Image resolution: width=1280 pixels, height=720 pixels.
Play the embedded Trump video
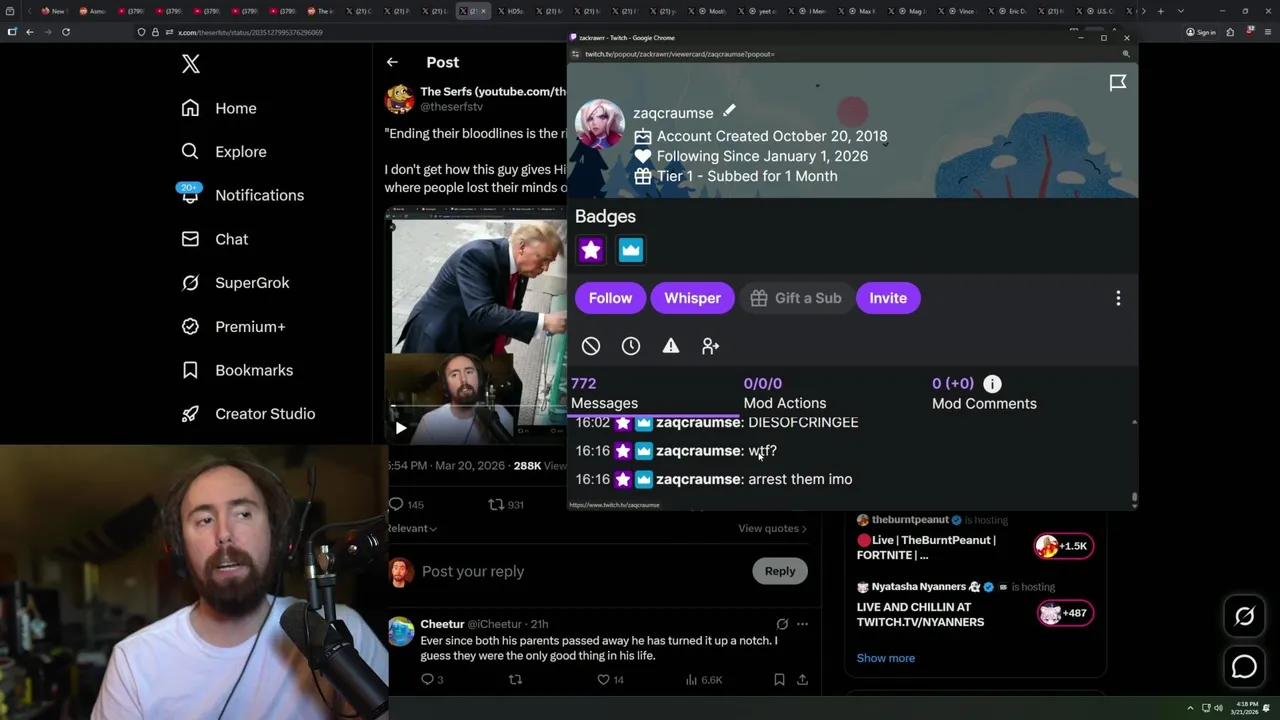(400, 428)
